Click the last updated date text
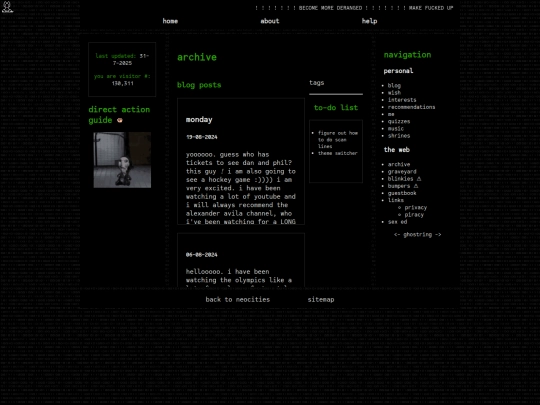Screen dimensions: 540x405 (122, 59)
